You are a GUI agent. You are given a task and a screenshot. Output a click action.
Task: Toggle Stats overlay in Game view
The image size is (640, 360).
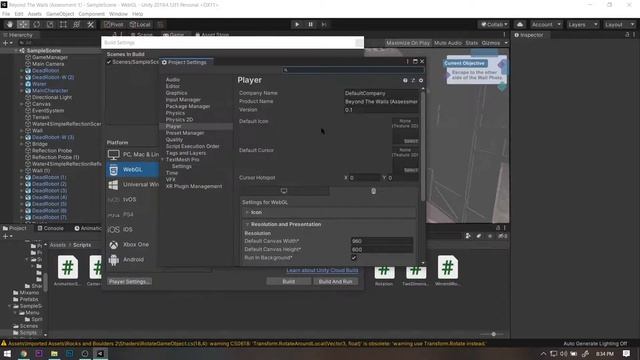[471, 43]
